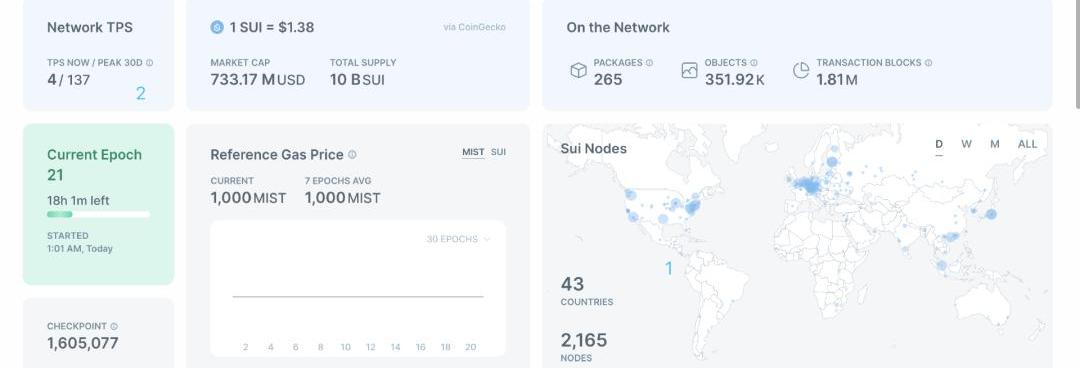The height and width of the screenshot is (368, 1080).
Task: Open the 30 EPOCHS dropdown
Action: tap(458, 239)
